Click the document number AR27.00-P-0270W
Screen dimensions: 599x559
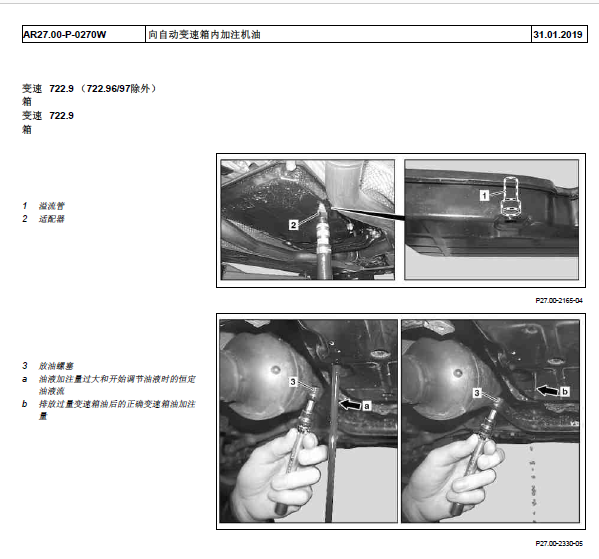click(65, 35)
